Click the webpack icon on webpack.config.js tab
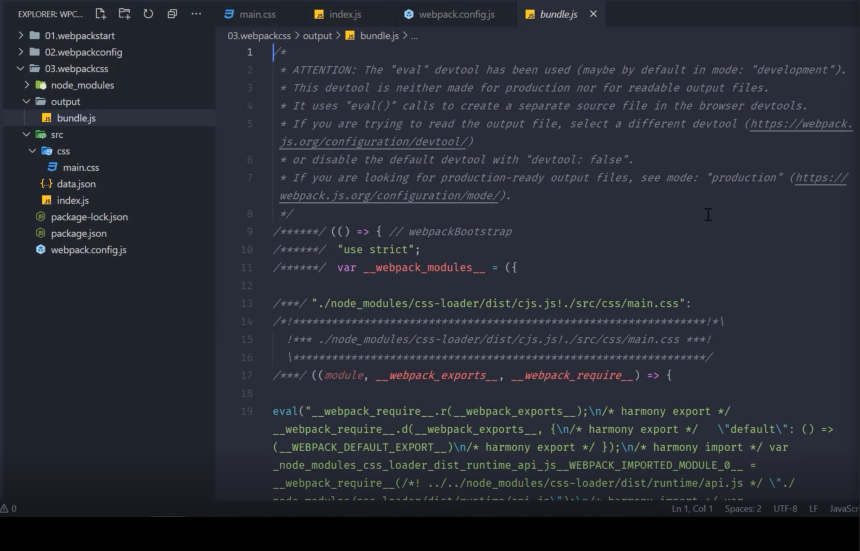The image size is (860, 551). click(409, 14)
